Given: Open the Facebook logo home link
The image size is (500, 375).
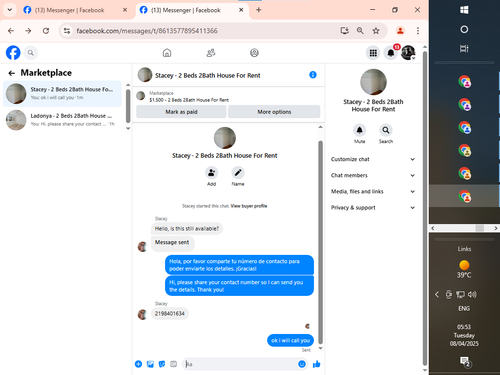Looking at the screenshot, I should pos(13,53).
